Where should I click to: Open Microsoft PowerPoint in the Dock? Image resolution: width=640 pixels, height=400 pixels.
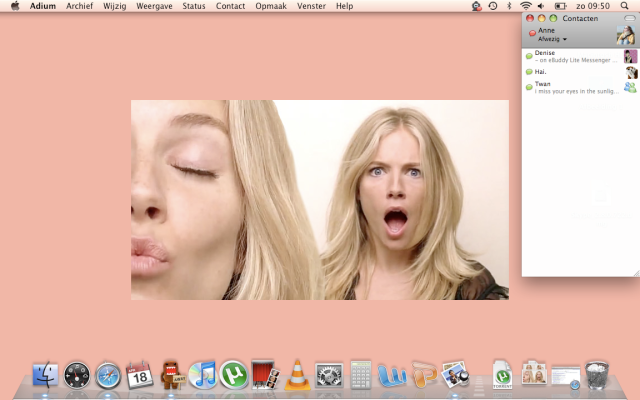(424, 375)
